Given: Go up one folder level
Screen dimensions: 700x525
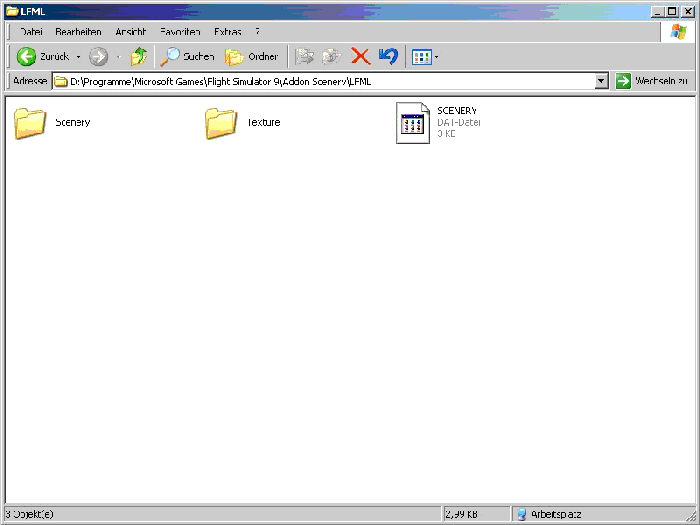Looking at the screenshot, I should (139, 57).
